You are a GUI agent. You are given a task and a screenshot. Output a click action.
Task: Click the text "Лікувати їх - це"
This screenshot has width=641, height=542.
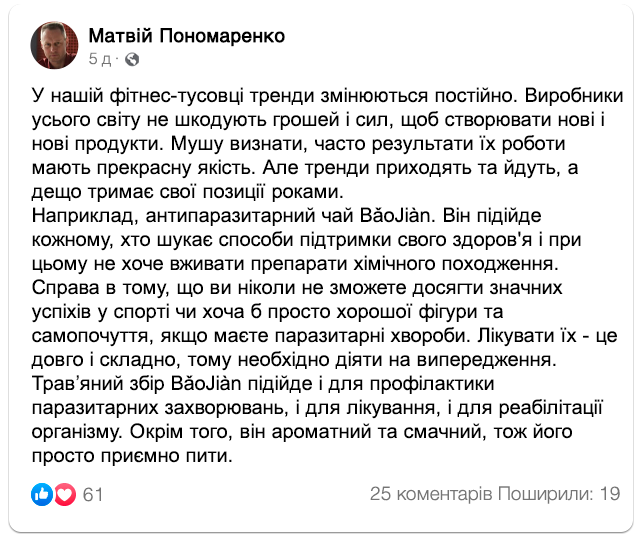pyautogui.click(x=554, y=336)
